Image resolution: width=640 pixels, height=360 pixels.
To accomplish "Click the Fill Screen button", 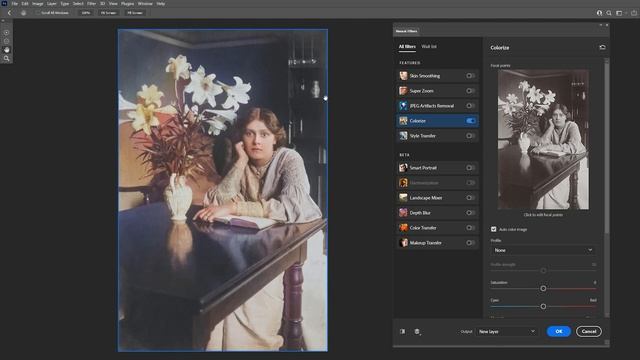I will point(135,13).
